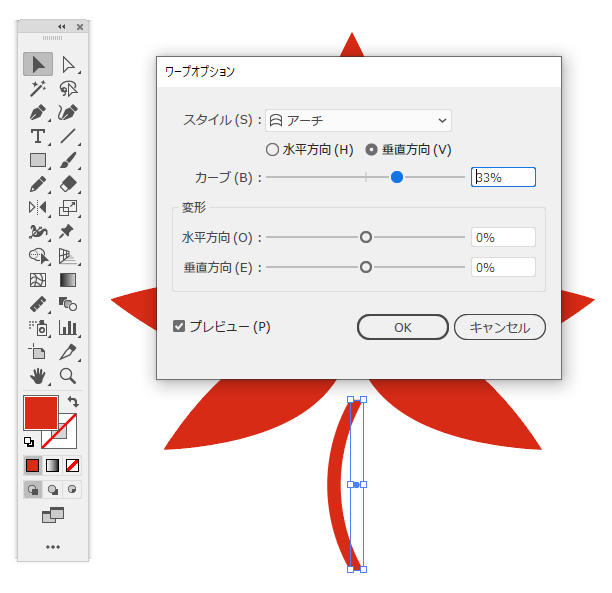Select the Paintbrush tool
This screenshot has height=593, width=612.
tap(68, 160)
